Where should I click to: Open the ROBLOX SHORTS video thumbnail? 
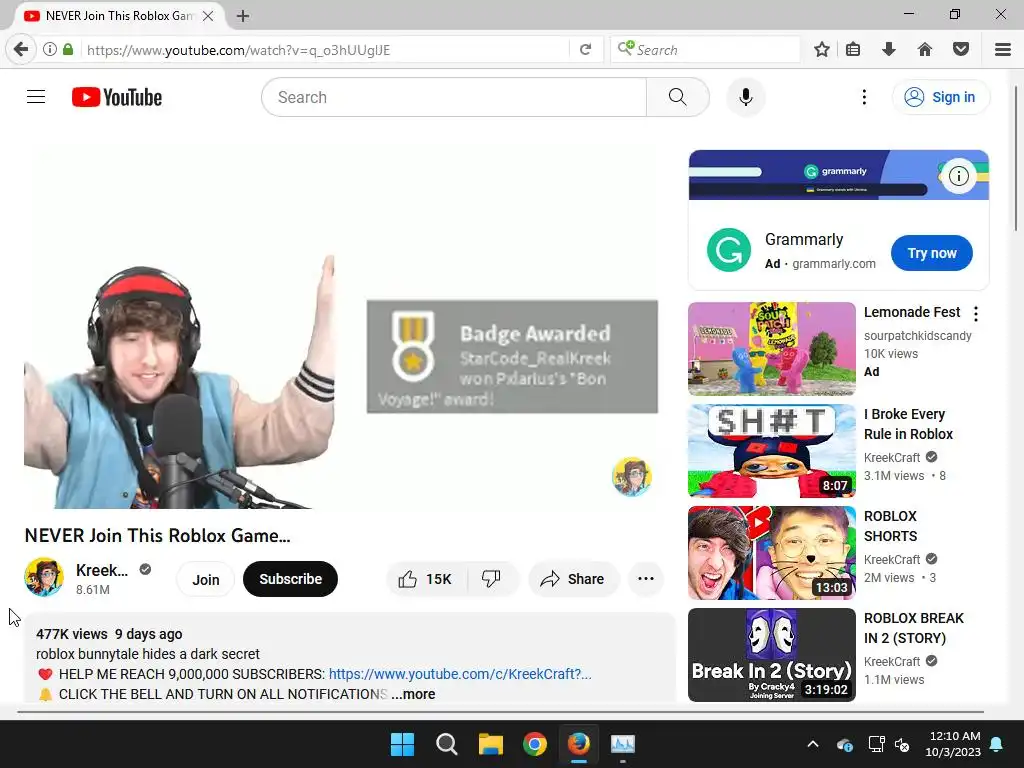[x=771, y=552]
